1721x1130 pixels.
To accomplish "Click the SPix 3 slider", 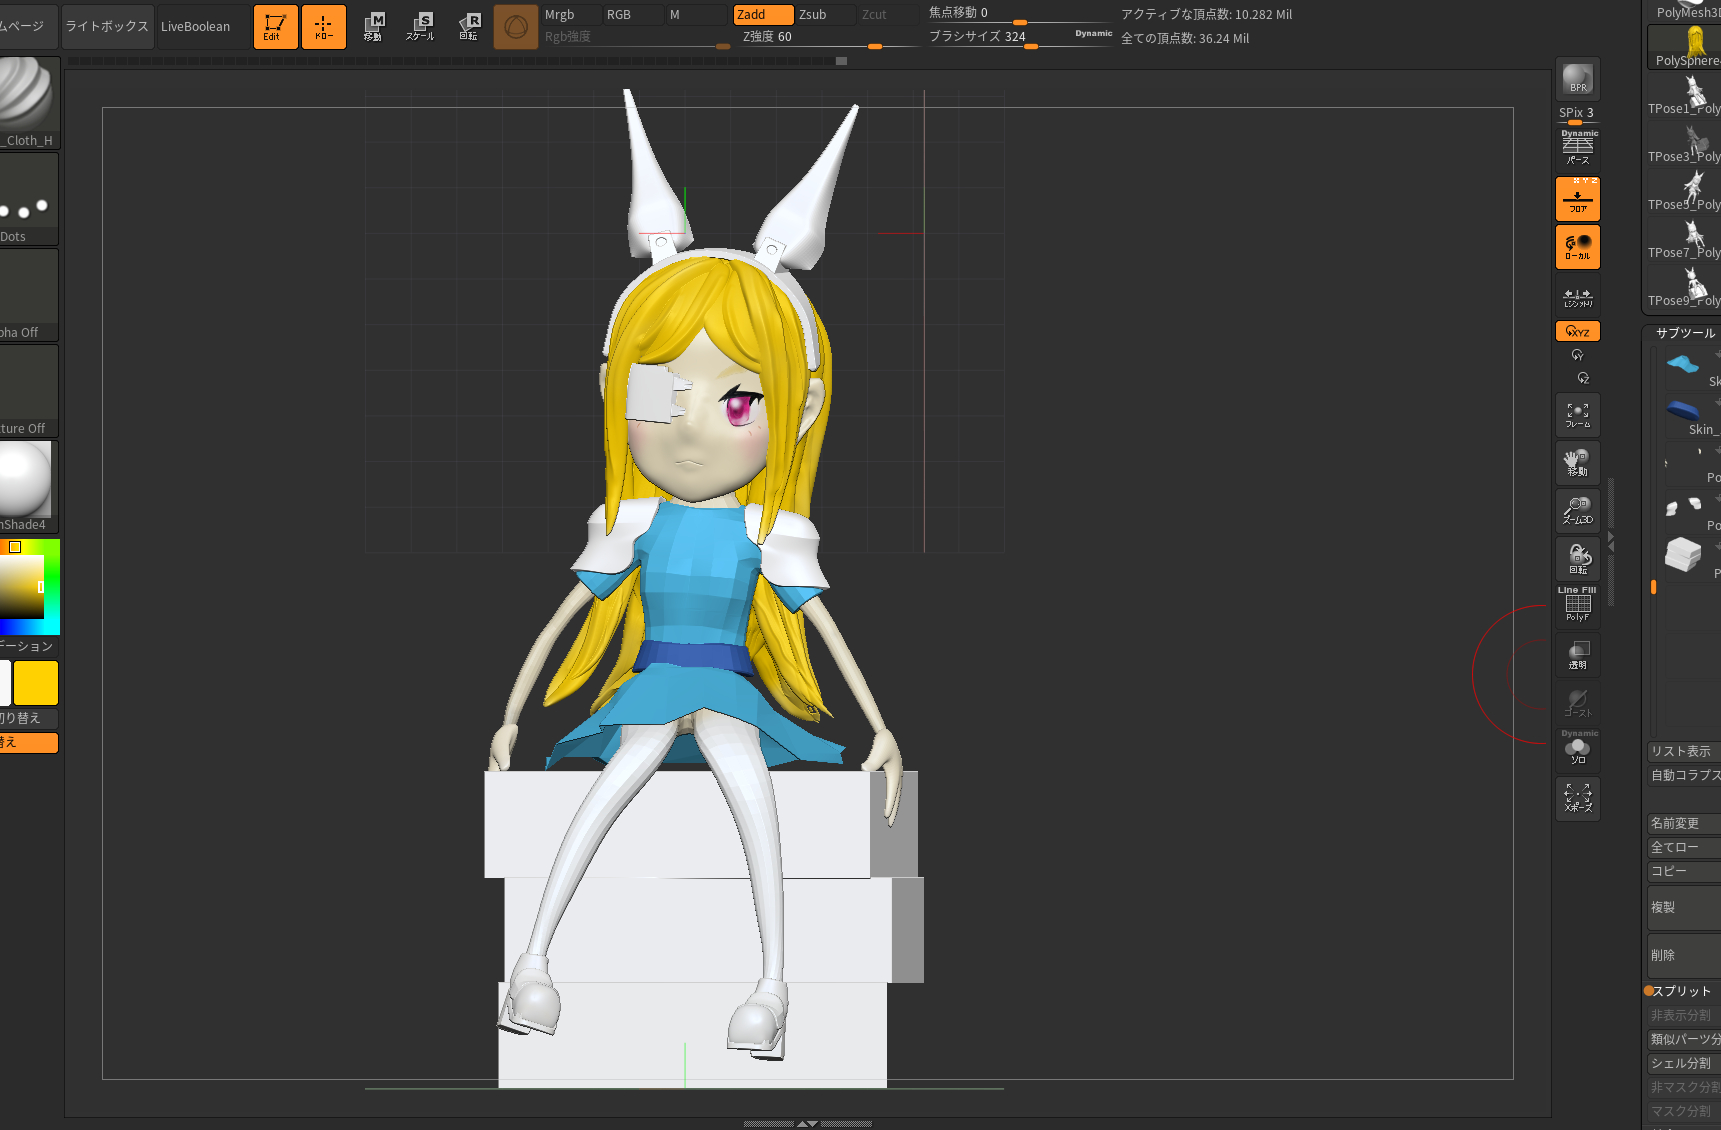I will (1577, 114).
